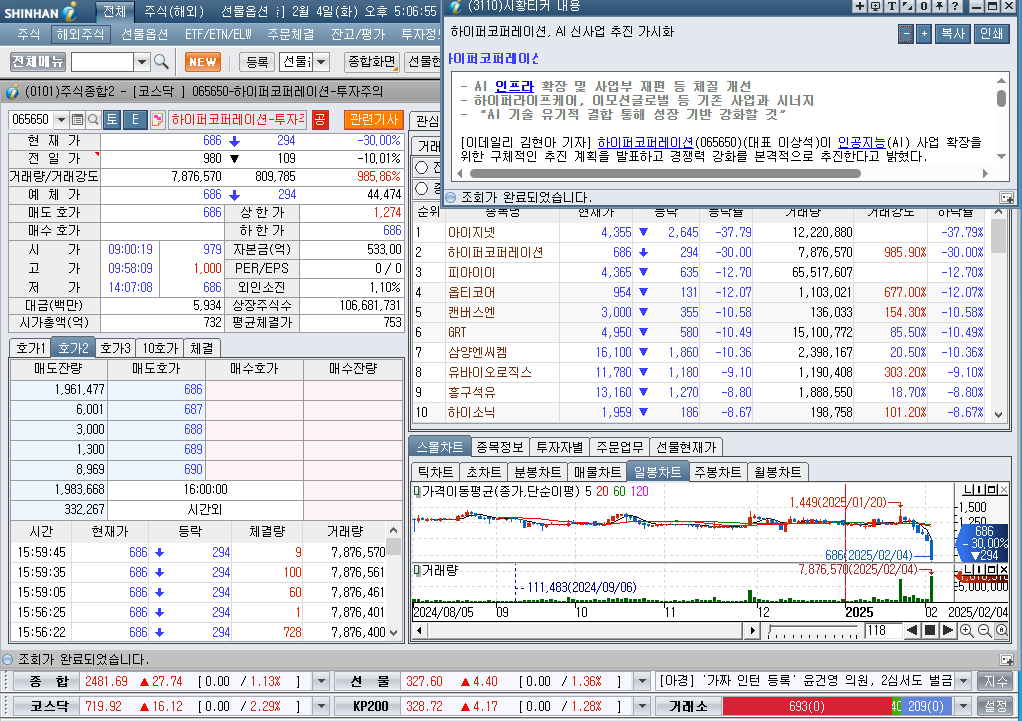The height and width of the screenshot is (721, 1022).
Task: Click the diagonal arrows icon in the news title bar
Action: coord(907,6)
